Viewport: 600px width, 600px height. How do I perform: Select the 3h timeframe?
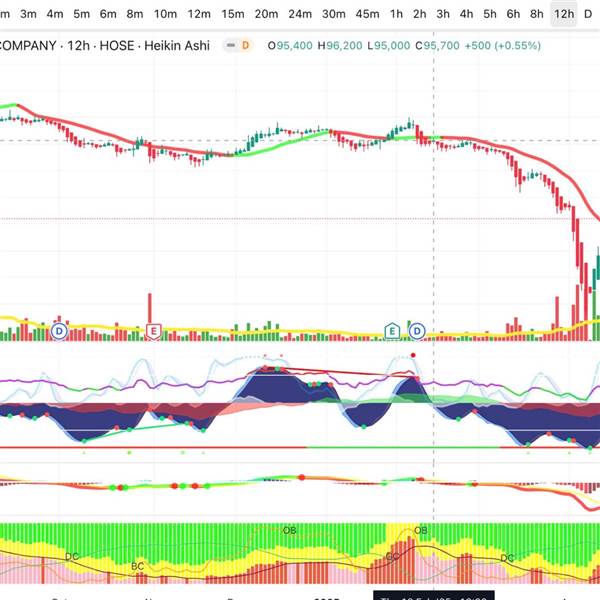click(x=443, y=14)
